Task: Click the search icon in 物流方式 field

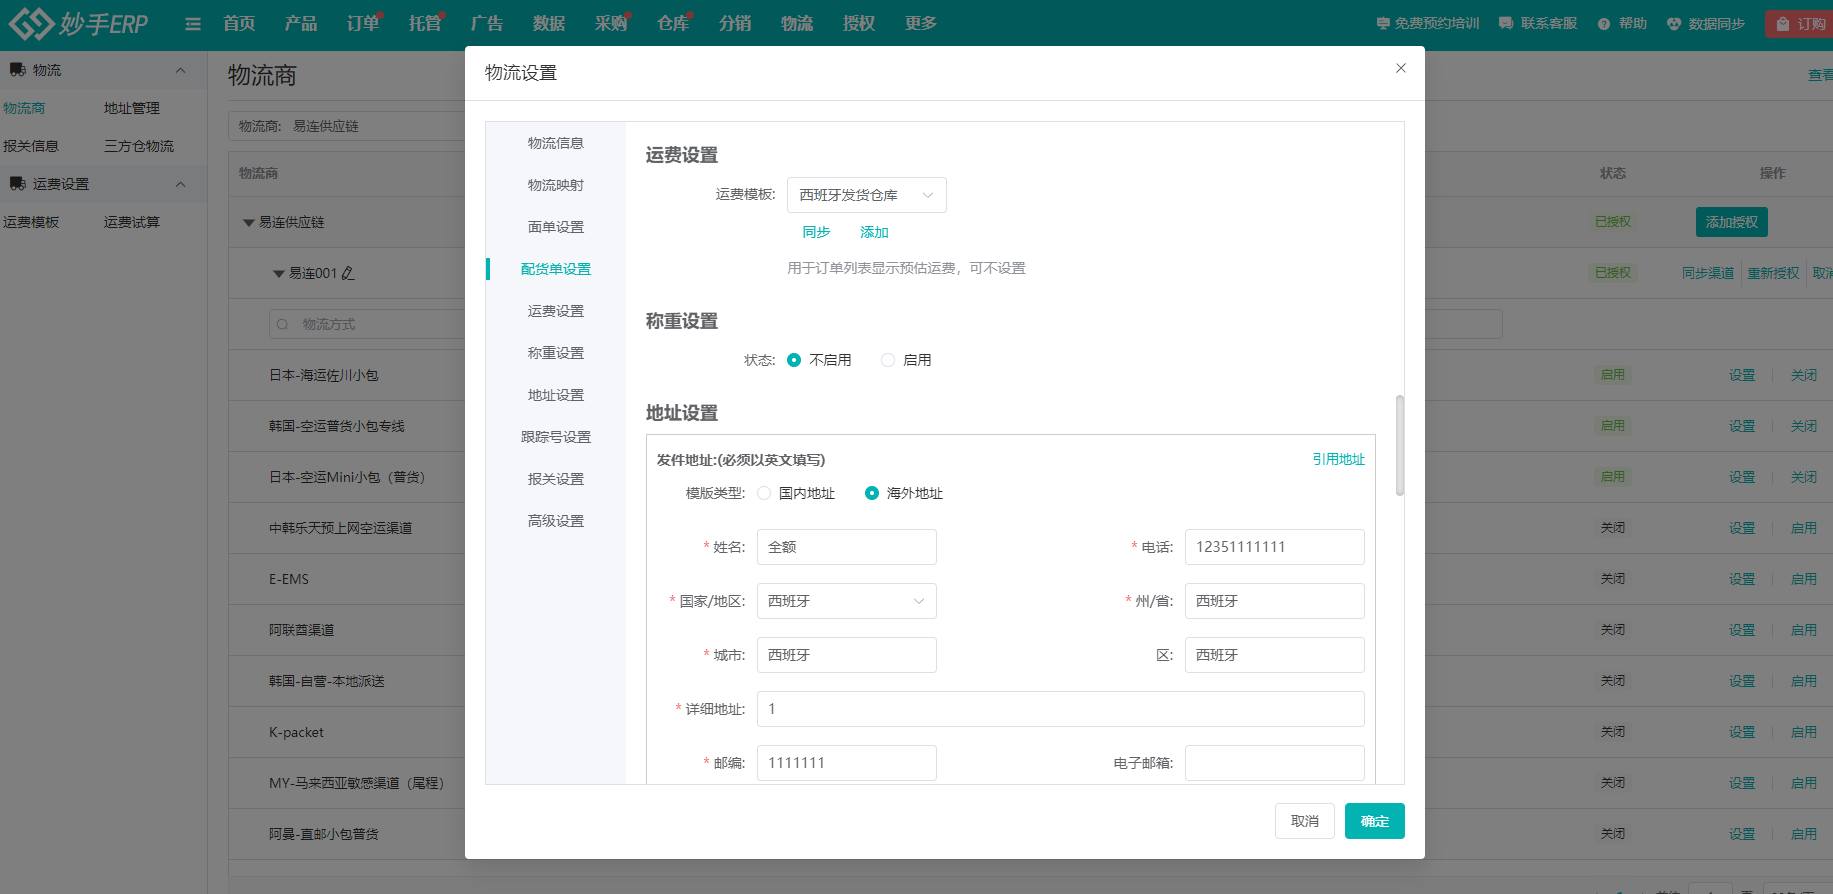Action: coord(283,324)
